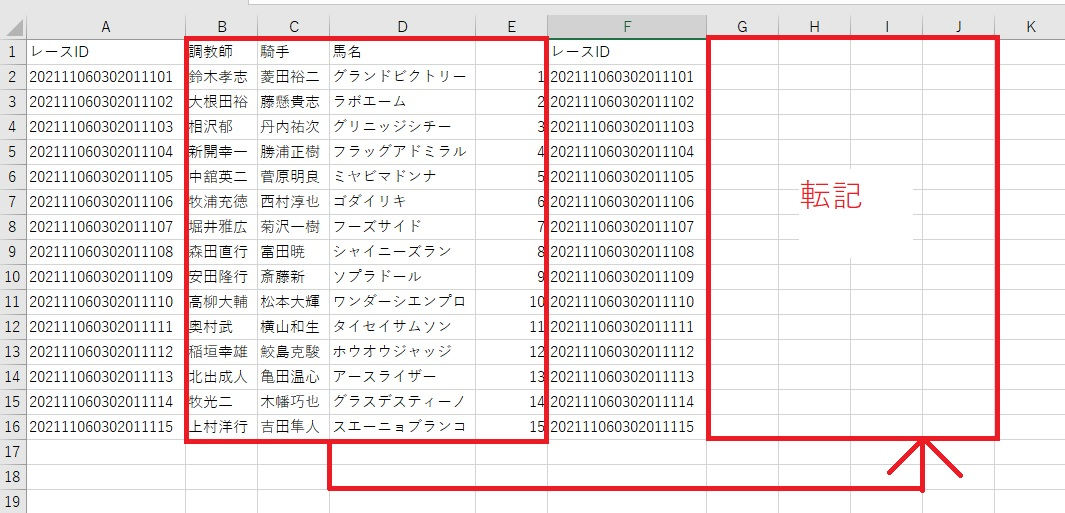
Task: Select row 10 header
Action: tap(13, 277)
